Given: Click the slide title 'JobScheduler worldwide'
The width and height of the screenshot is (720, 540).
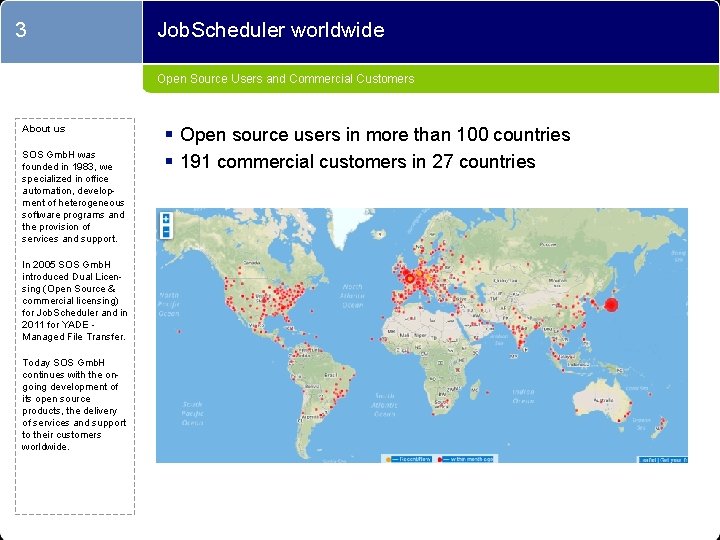Looking at the screenshot, I should (271, 30).
